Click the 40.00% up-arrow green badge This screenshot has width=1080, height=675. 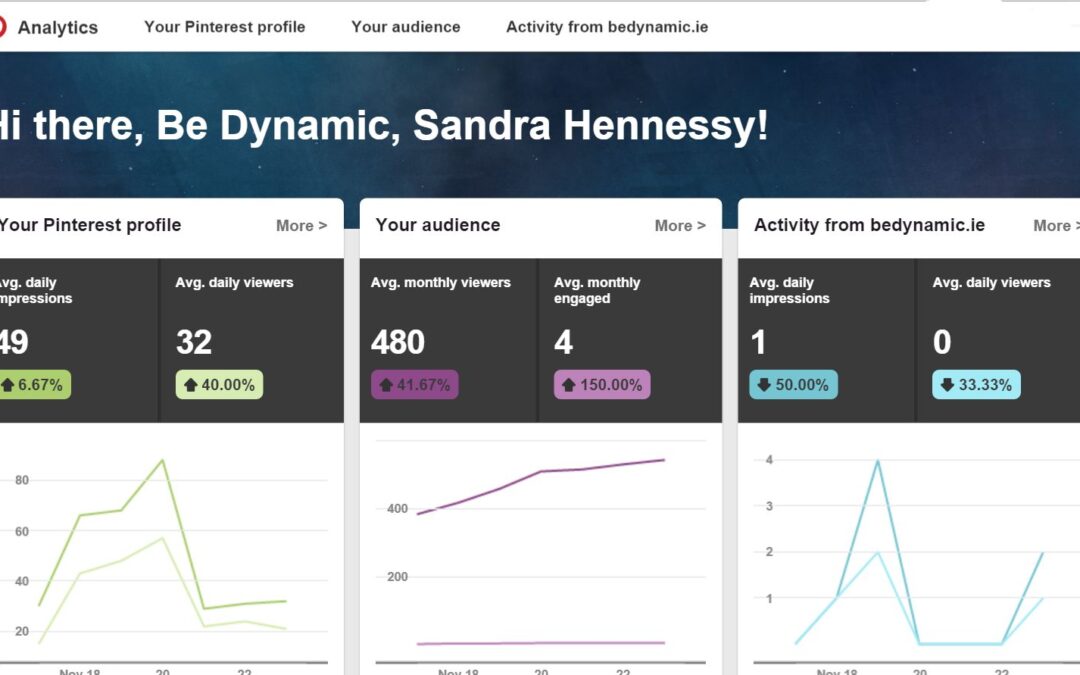[219, 385]
